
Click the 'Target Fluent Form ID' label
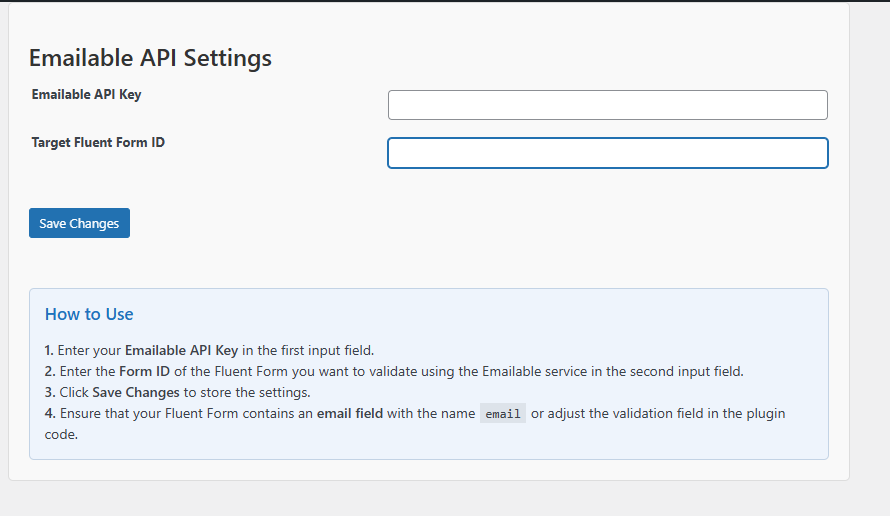coord(98,142)
